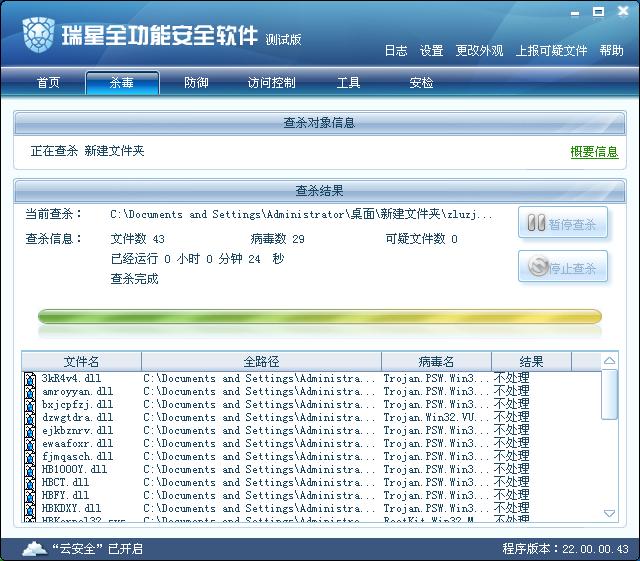Select the HBFY.dll row
This screenshot has height=561, width=640.
click(312, 496)
